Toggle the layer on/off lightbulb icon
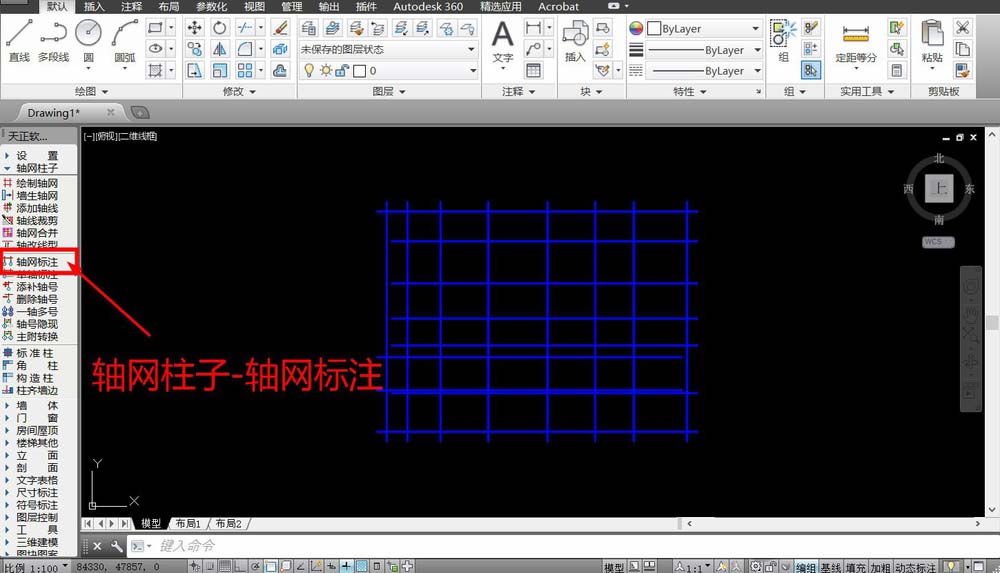Viewport: 1000px width, 573px height. coord(309,70)
